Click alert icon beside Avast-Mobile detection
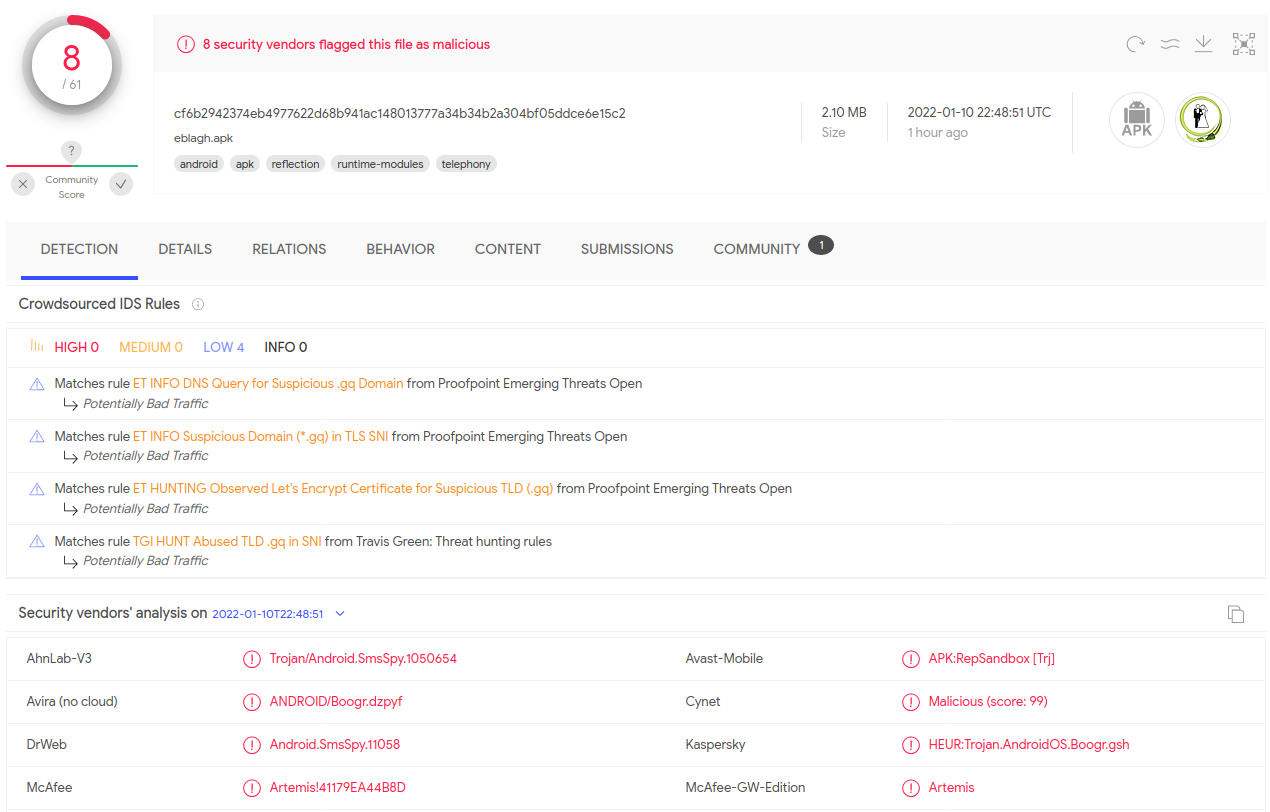The width and height of the screenshot is (1270, 812). (911, 659)
